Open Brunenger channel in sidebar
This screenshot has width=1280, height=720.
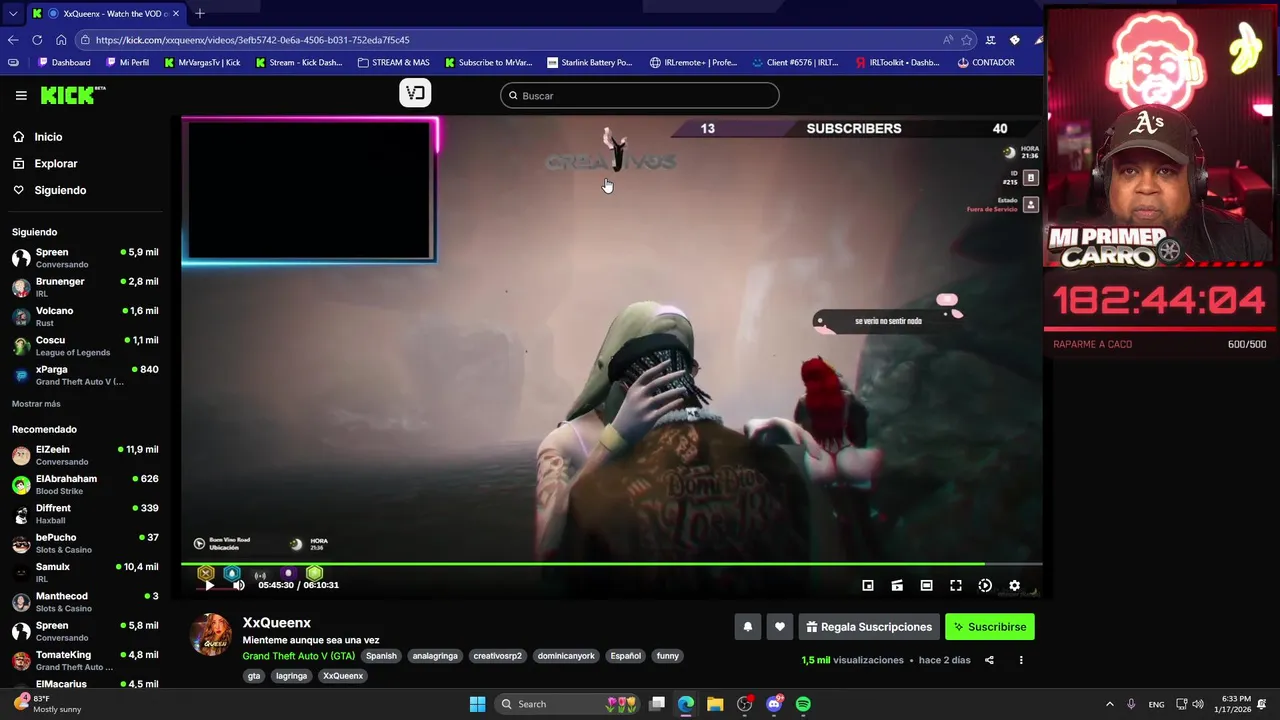point(85,287)
